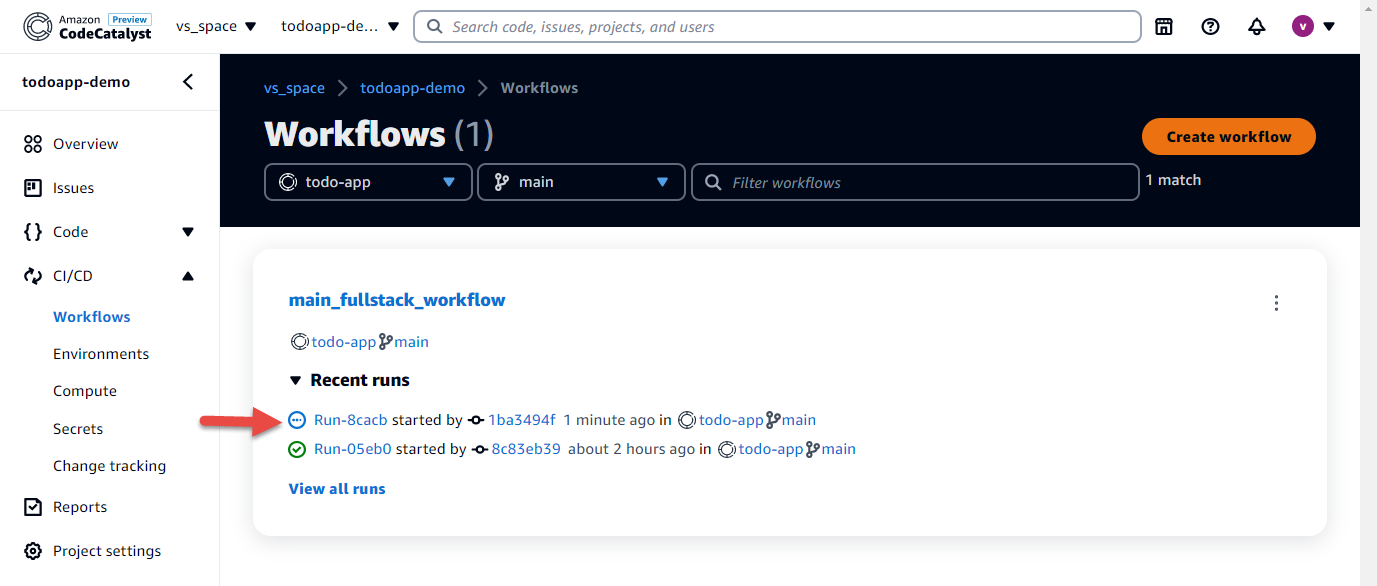
Task: Focus the search code, issues, projects field
Action: point(777,27)
